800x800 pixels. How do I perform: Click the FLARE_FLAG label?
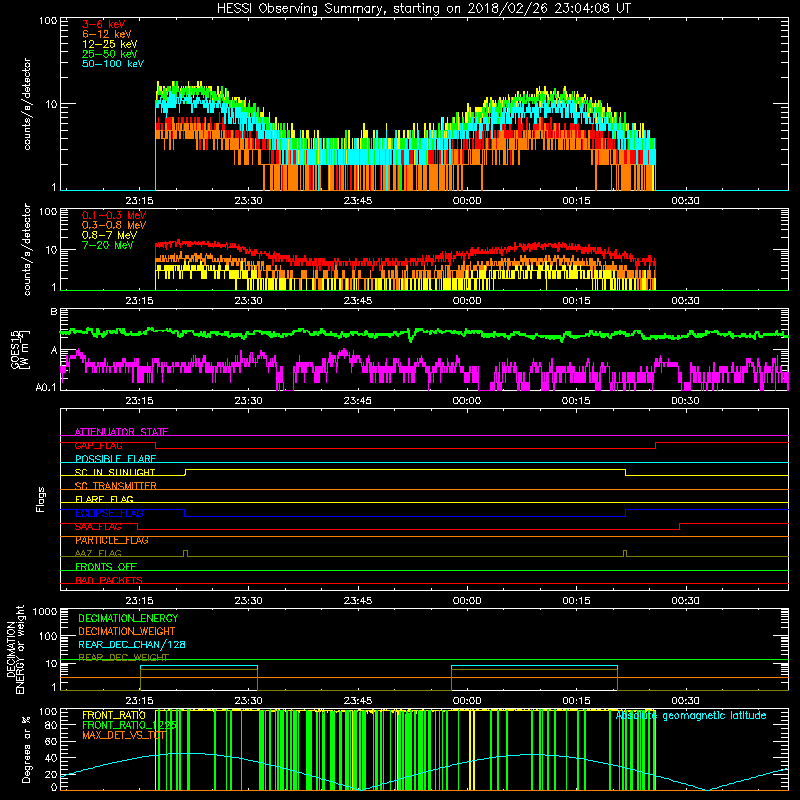click(x=104, y=499)
